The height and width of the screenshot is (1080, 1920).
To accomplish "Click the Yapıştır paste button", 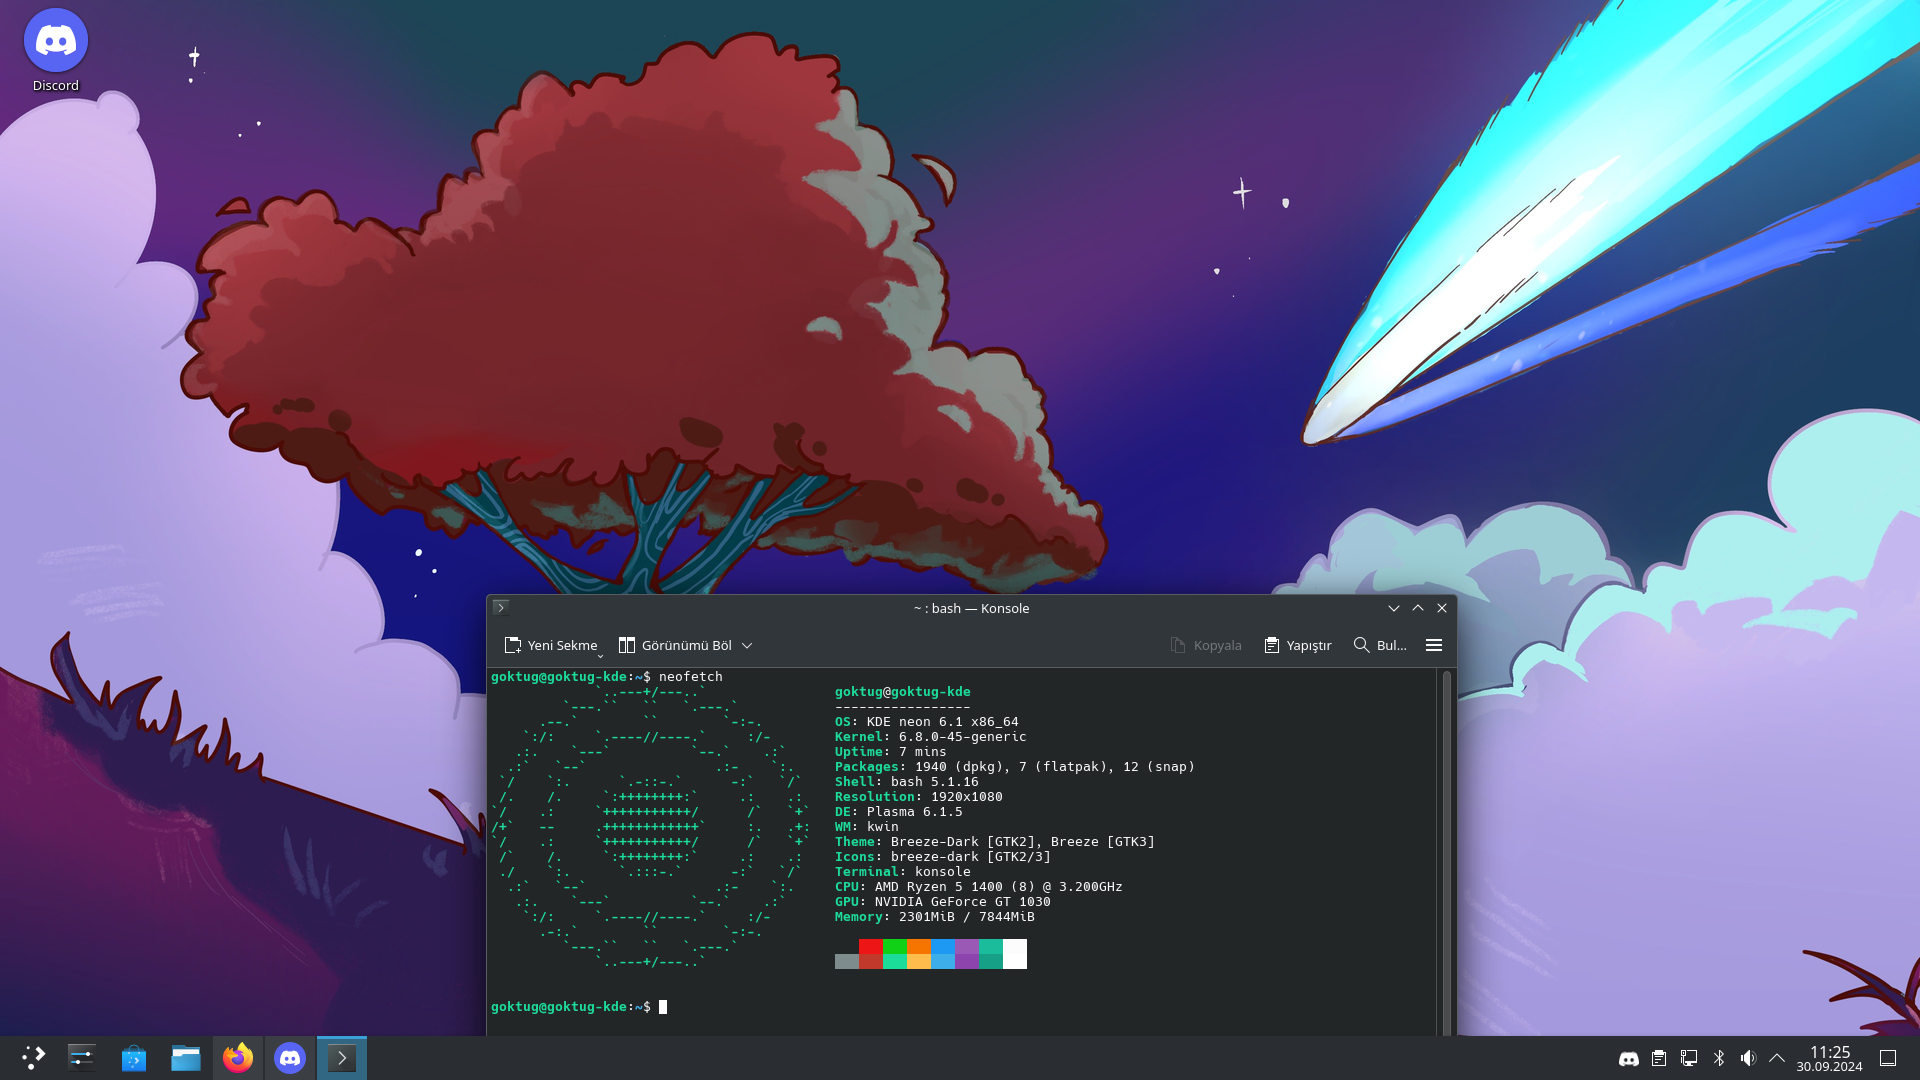I will point(1297,645).
